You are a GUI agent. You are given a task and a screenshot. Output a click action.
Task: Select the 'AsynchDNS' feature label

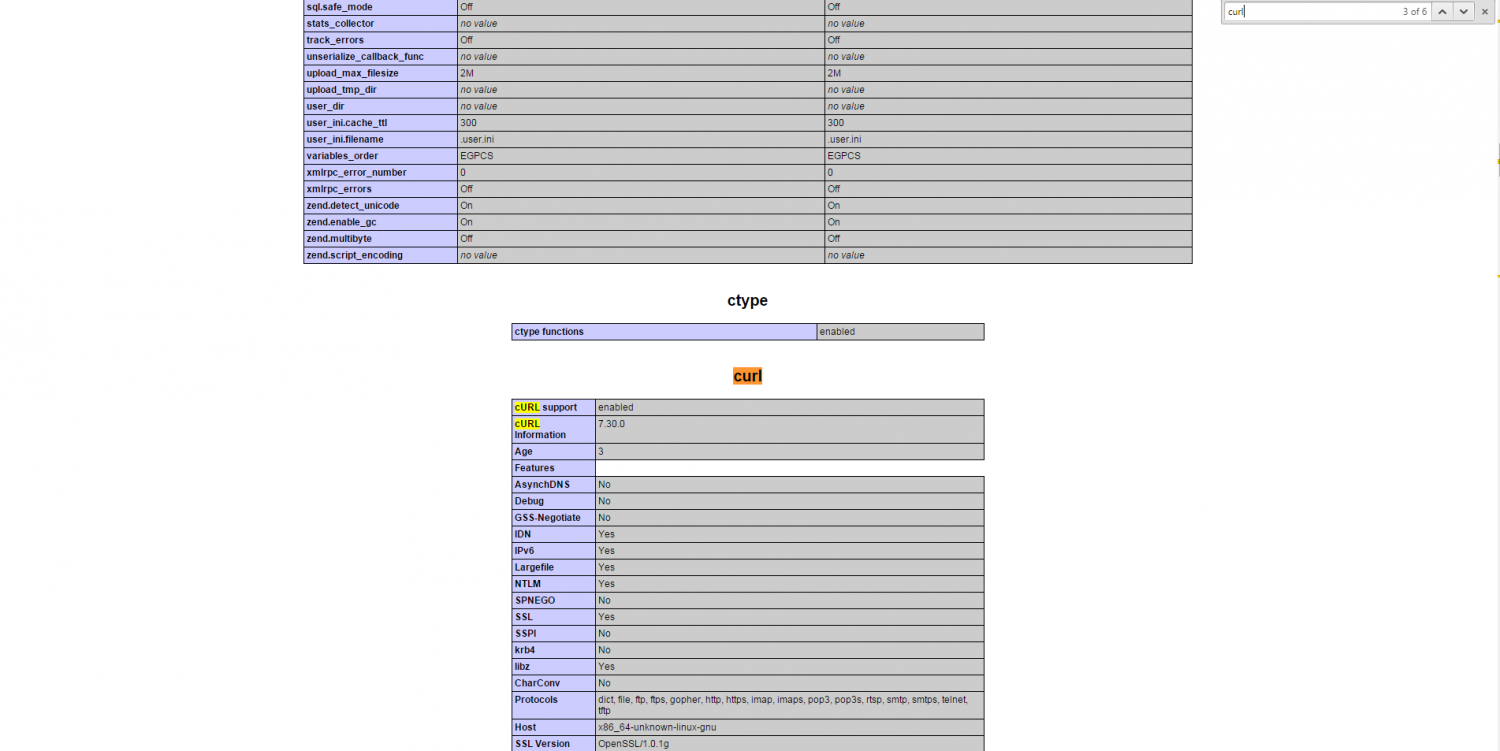541,484
